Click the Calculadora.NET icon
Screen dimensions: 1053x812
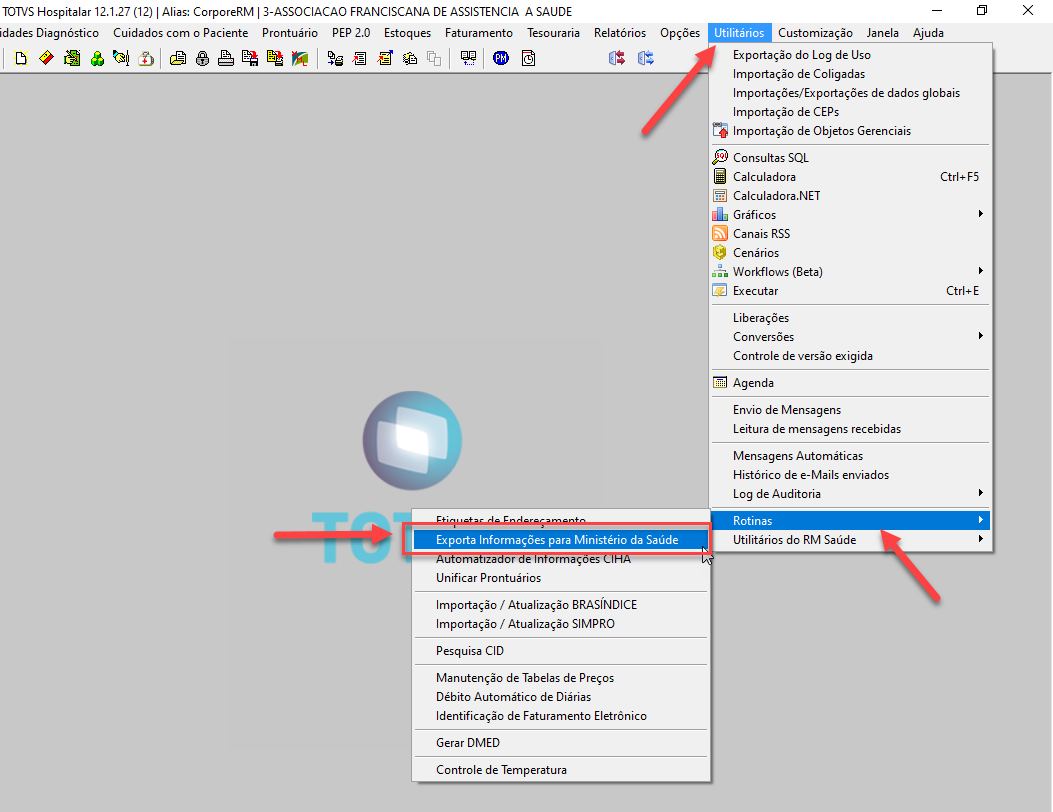pos(720,195)
